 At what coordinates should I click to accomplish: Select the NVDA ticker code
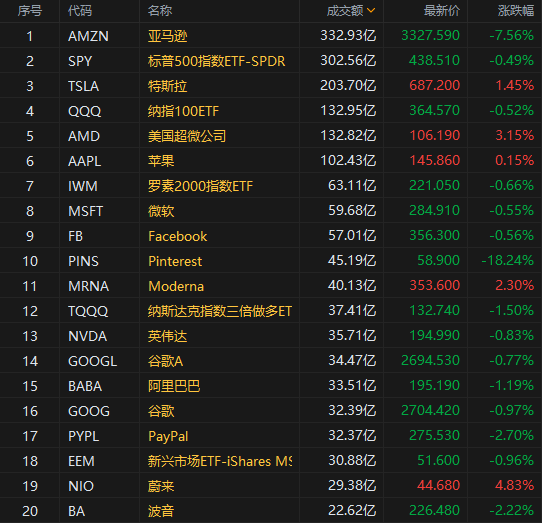point(87,336)
